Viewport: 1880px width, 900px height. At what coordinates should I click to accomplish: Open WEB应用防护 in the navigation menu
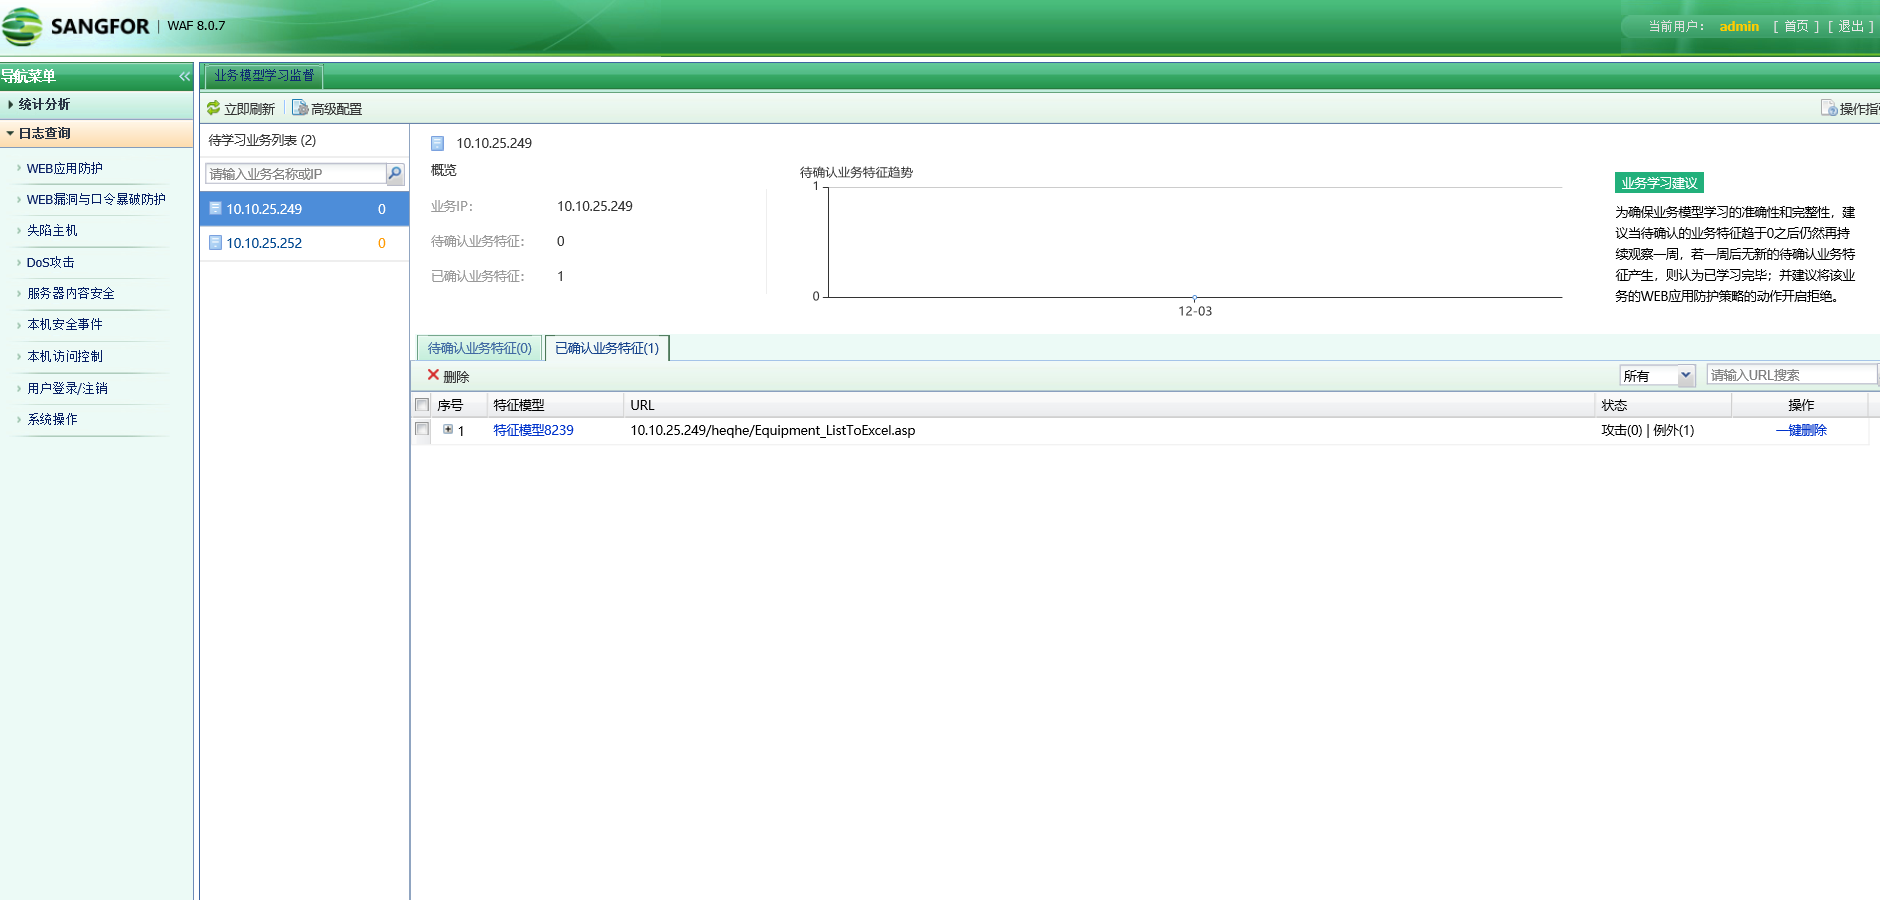click(64, 168)
